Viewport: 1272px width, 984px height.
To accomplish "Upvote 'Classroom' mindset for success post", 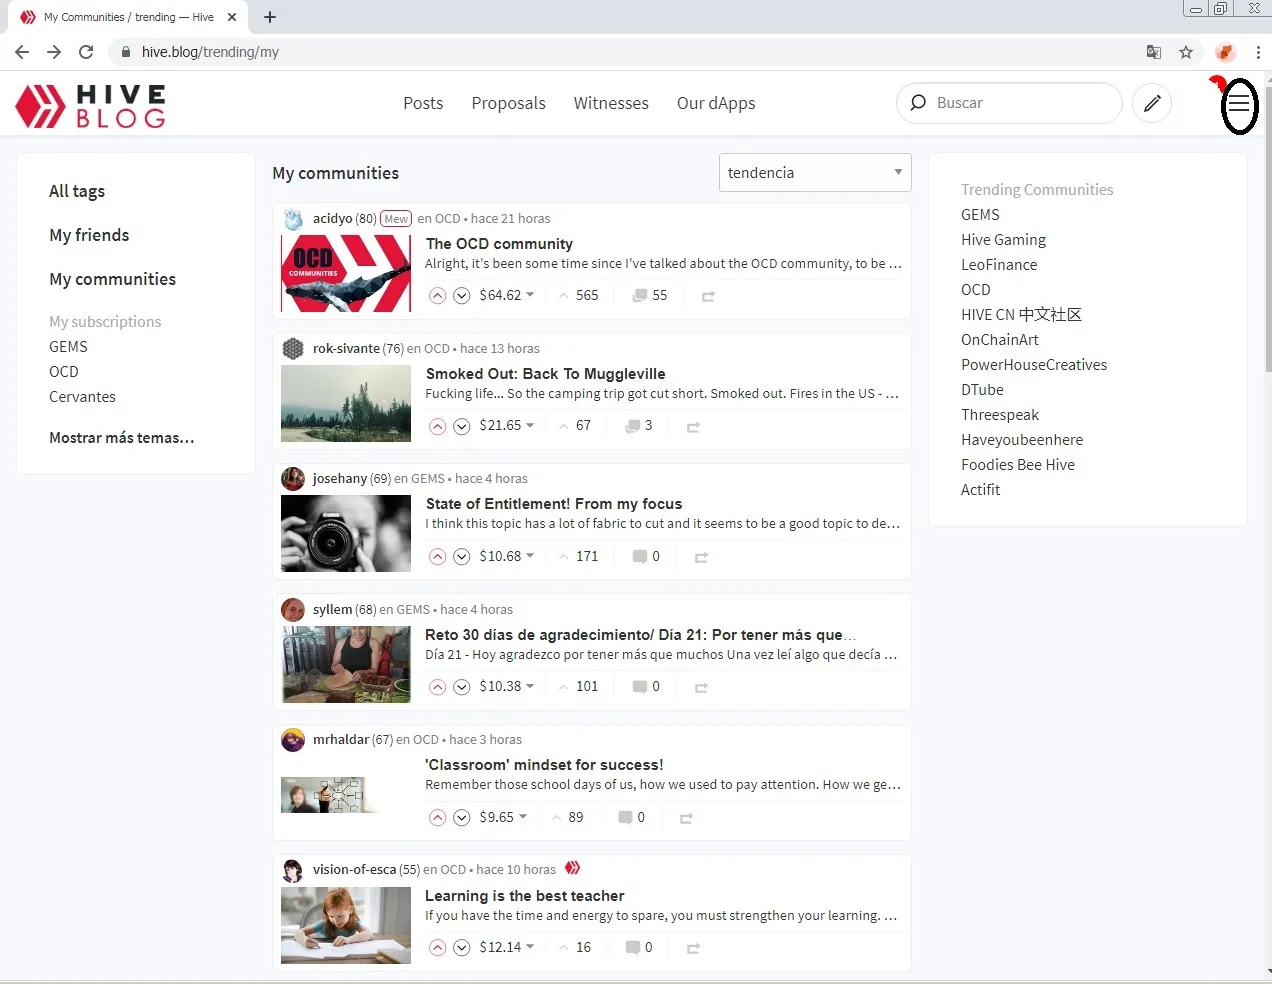I will coord(437,818).
